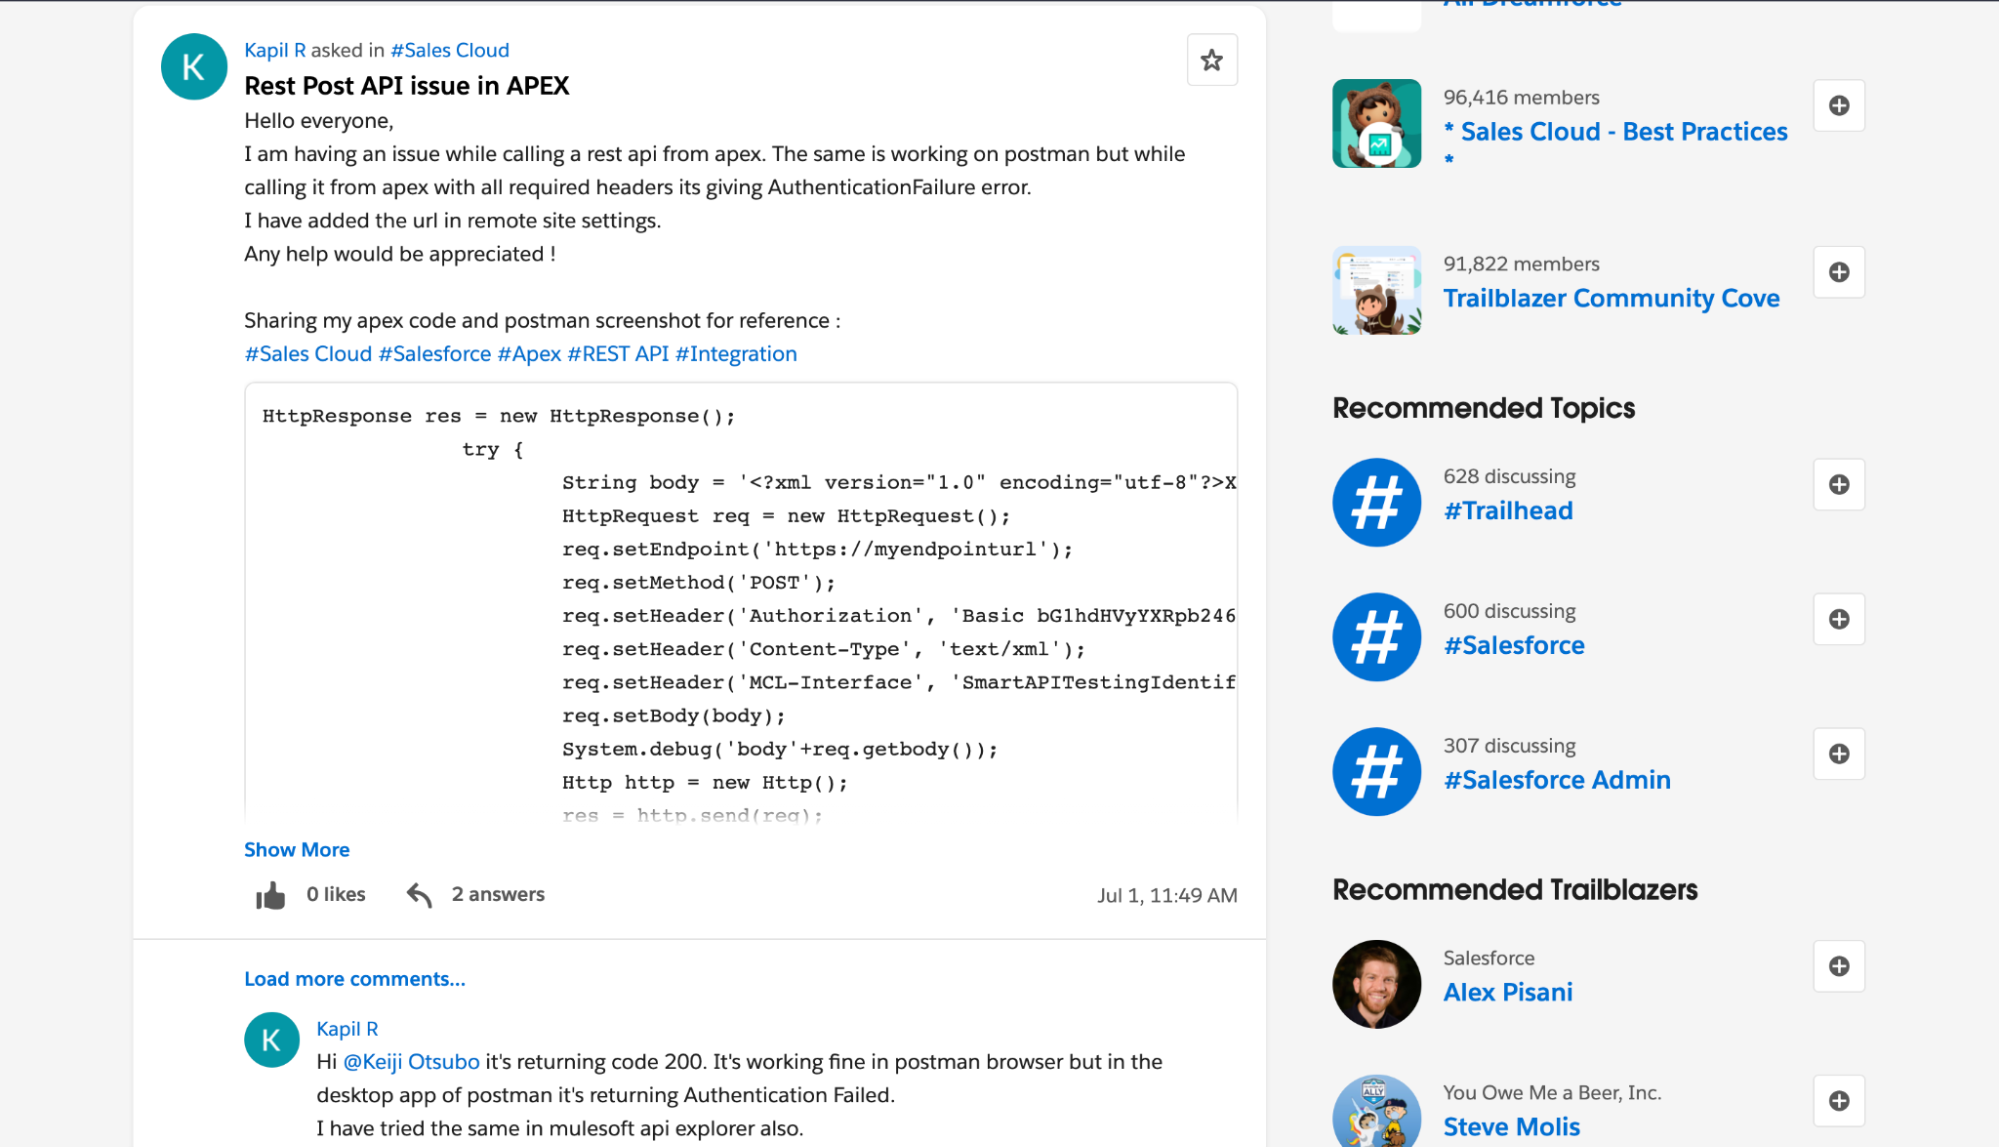
Task: Expand thread via Load more comments
Action: [x=354, y=979]
